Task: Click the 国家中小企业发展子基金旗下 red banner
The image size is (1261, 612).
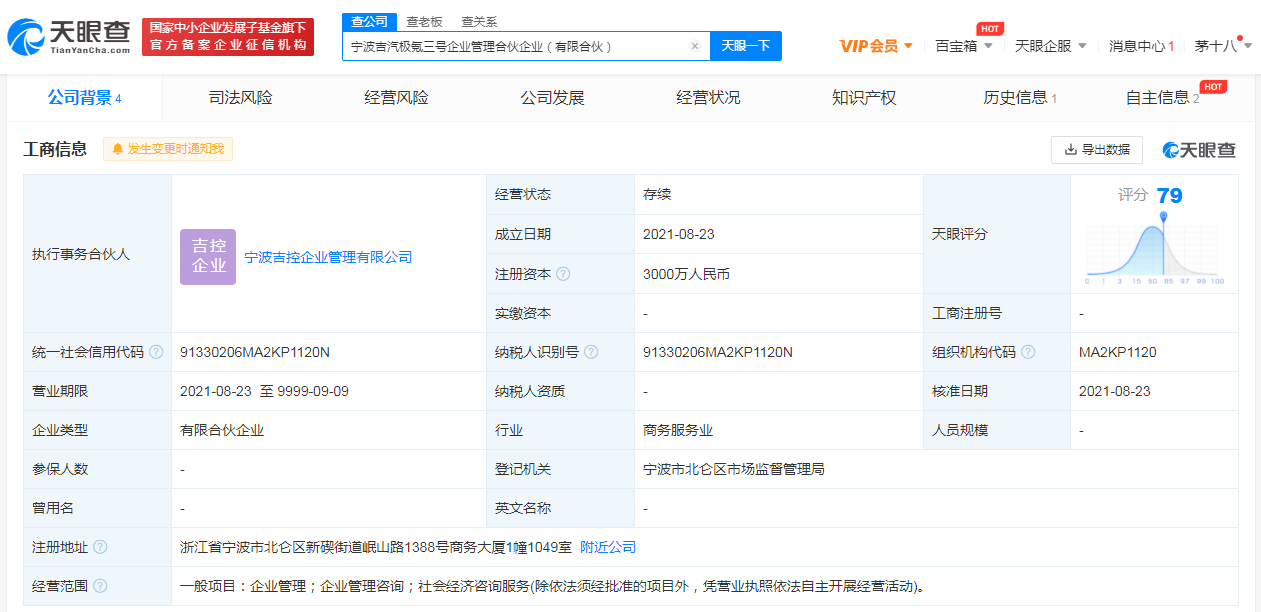Action: pyautogui.click(x=228, y=37)
